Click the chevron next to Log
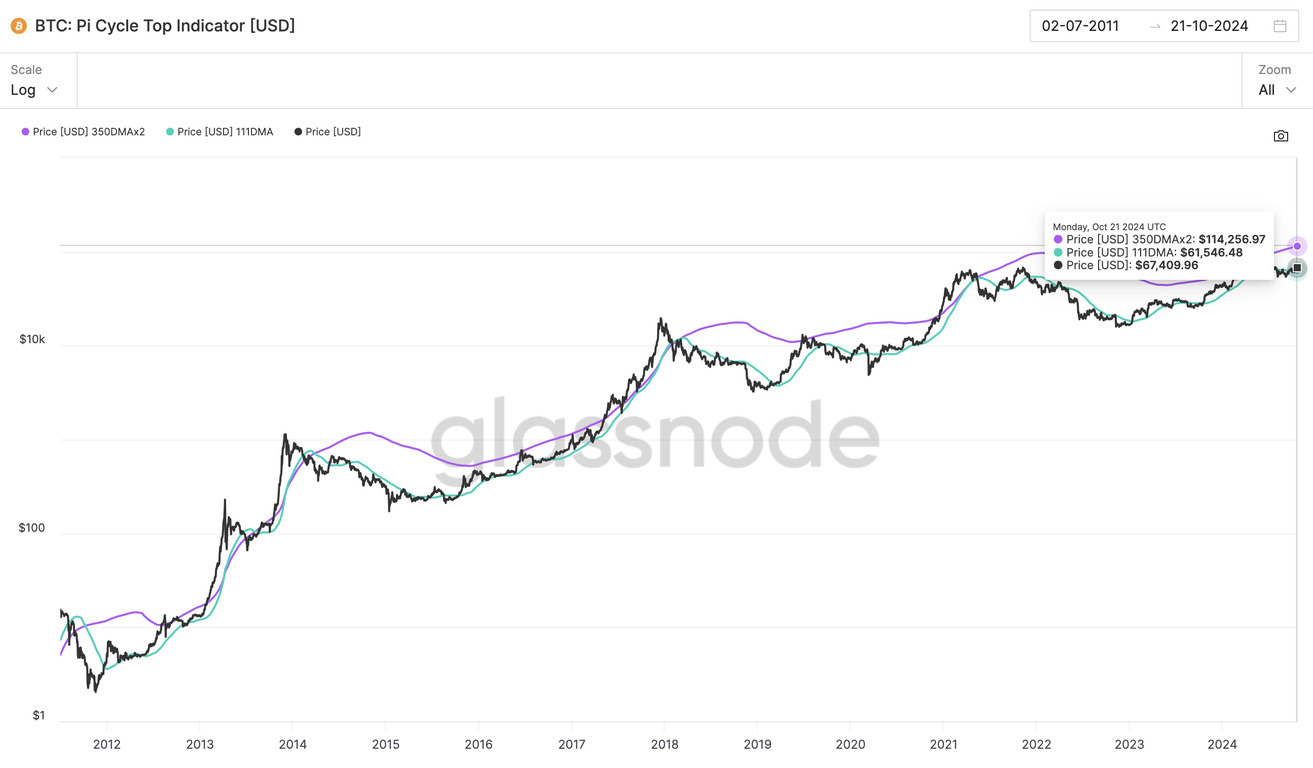Viewport: 1313px width, 768px height. click(51, 89)
